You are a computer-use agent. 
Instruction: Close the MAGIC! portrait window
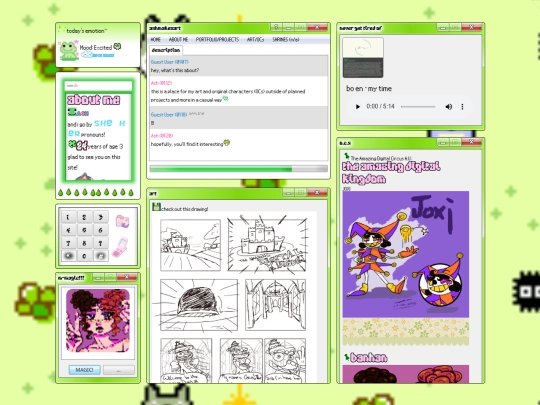pos(127,277)
